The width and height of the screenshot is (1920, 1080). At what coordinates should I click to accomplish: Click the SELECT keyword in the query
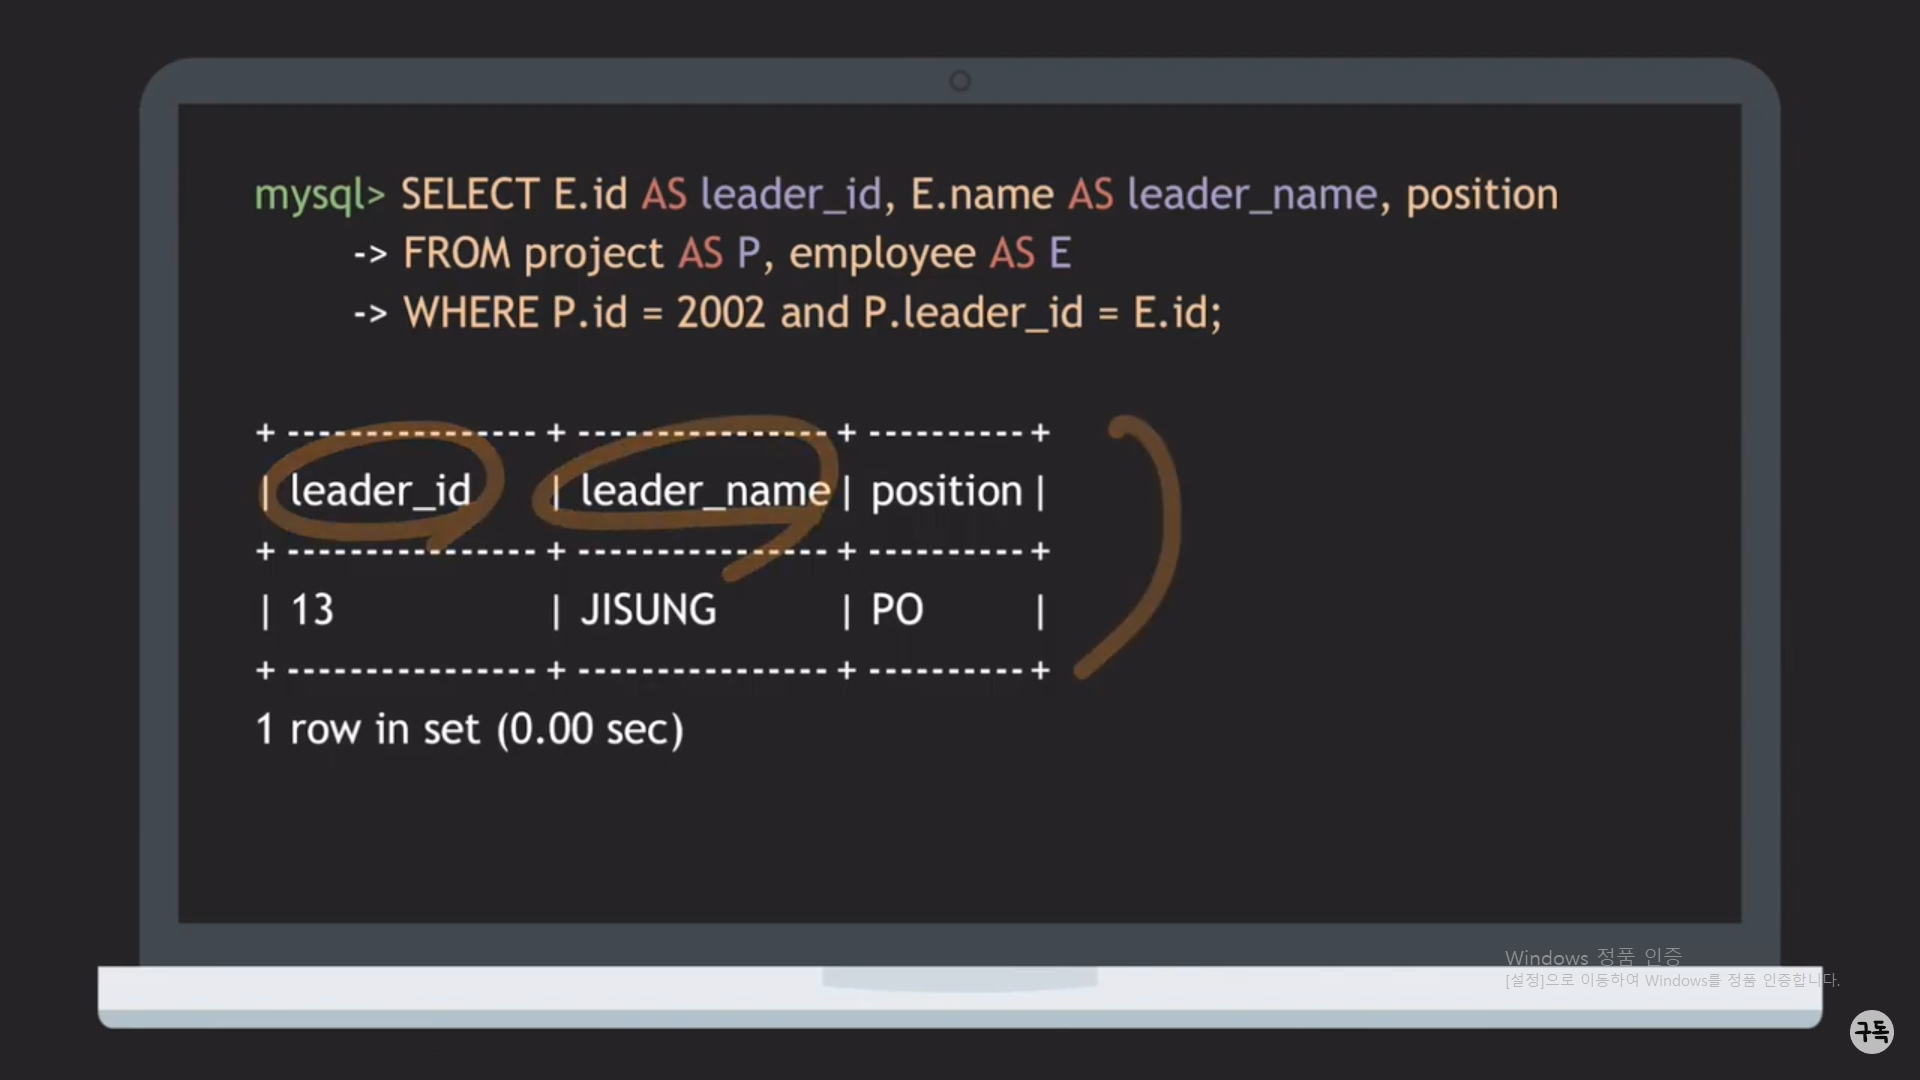(x=470, y=194)
